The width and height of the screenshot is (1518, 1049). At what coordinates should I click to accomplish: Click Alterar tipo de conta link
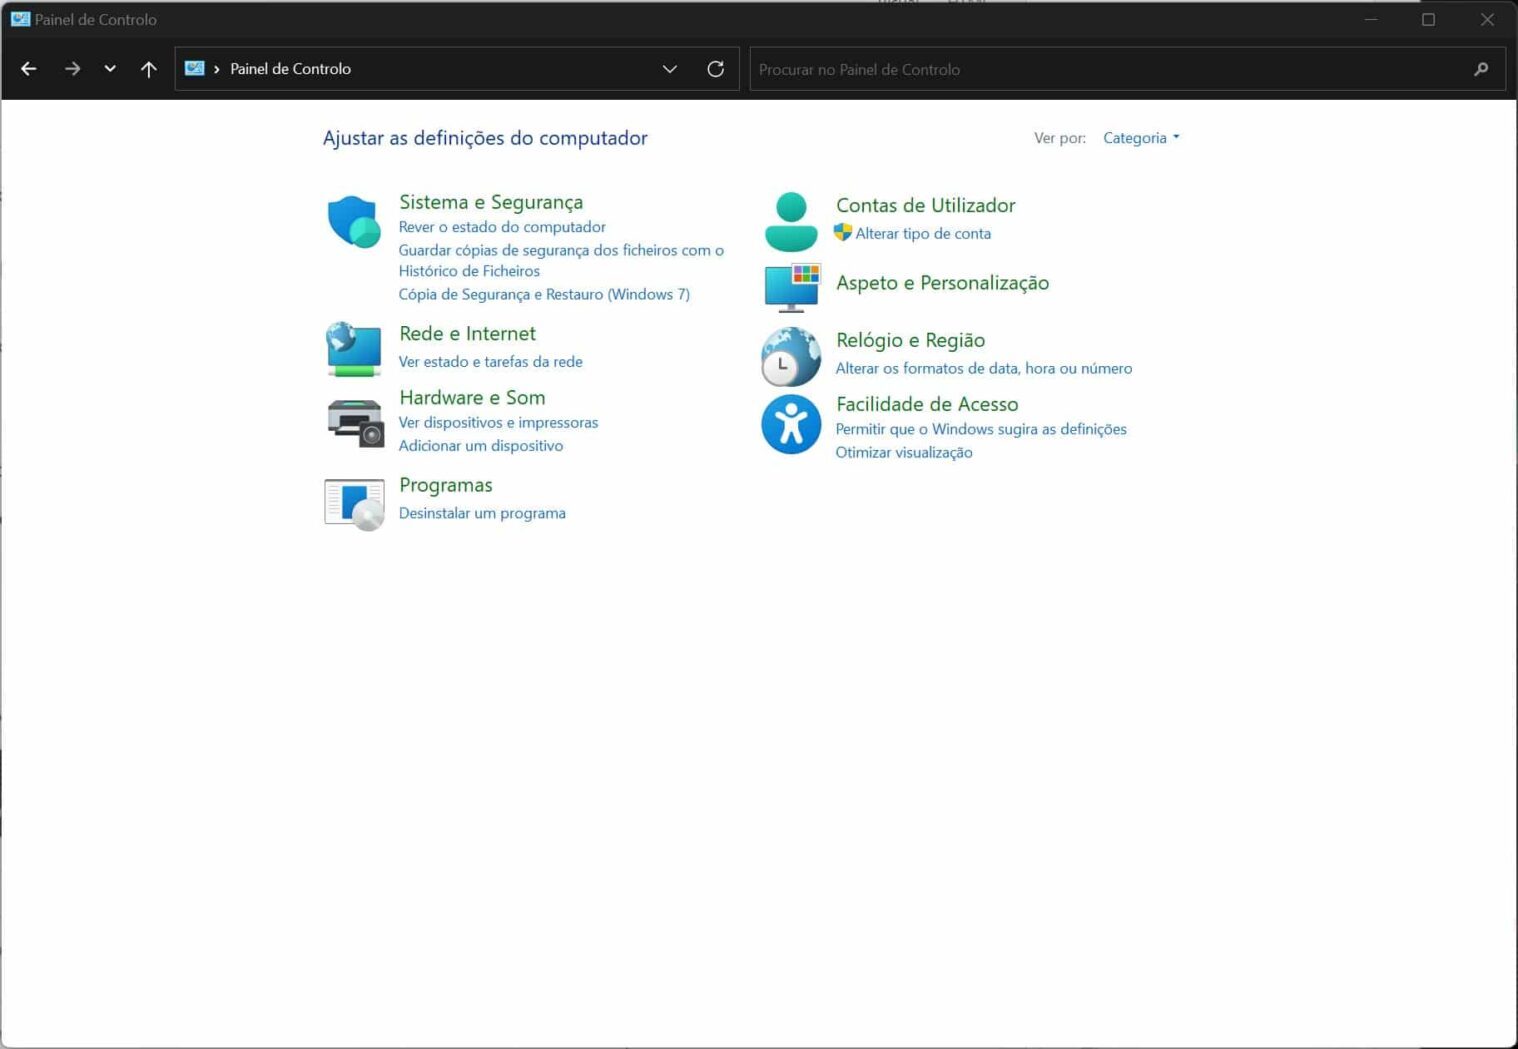(922, 234)
